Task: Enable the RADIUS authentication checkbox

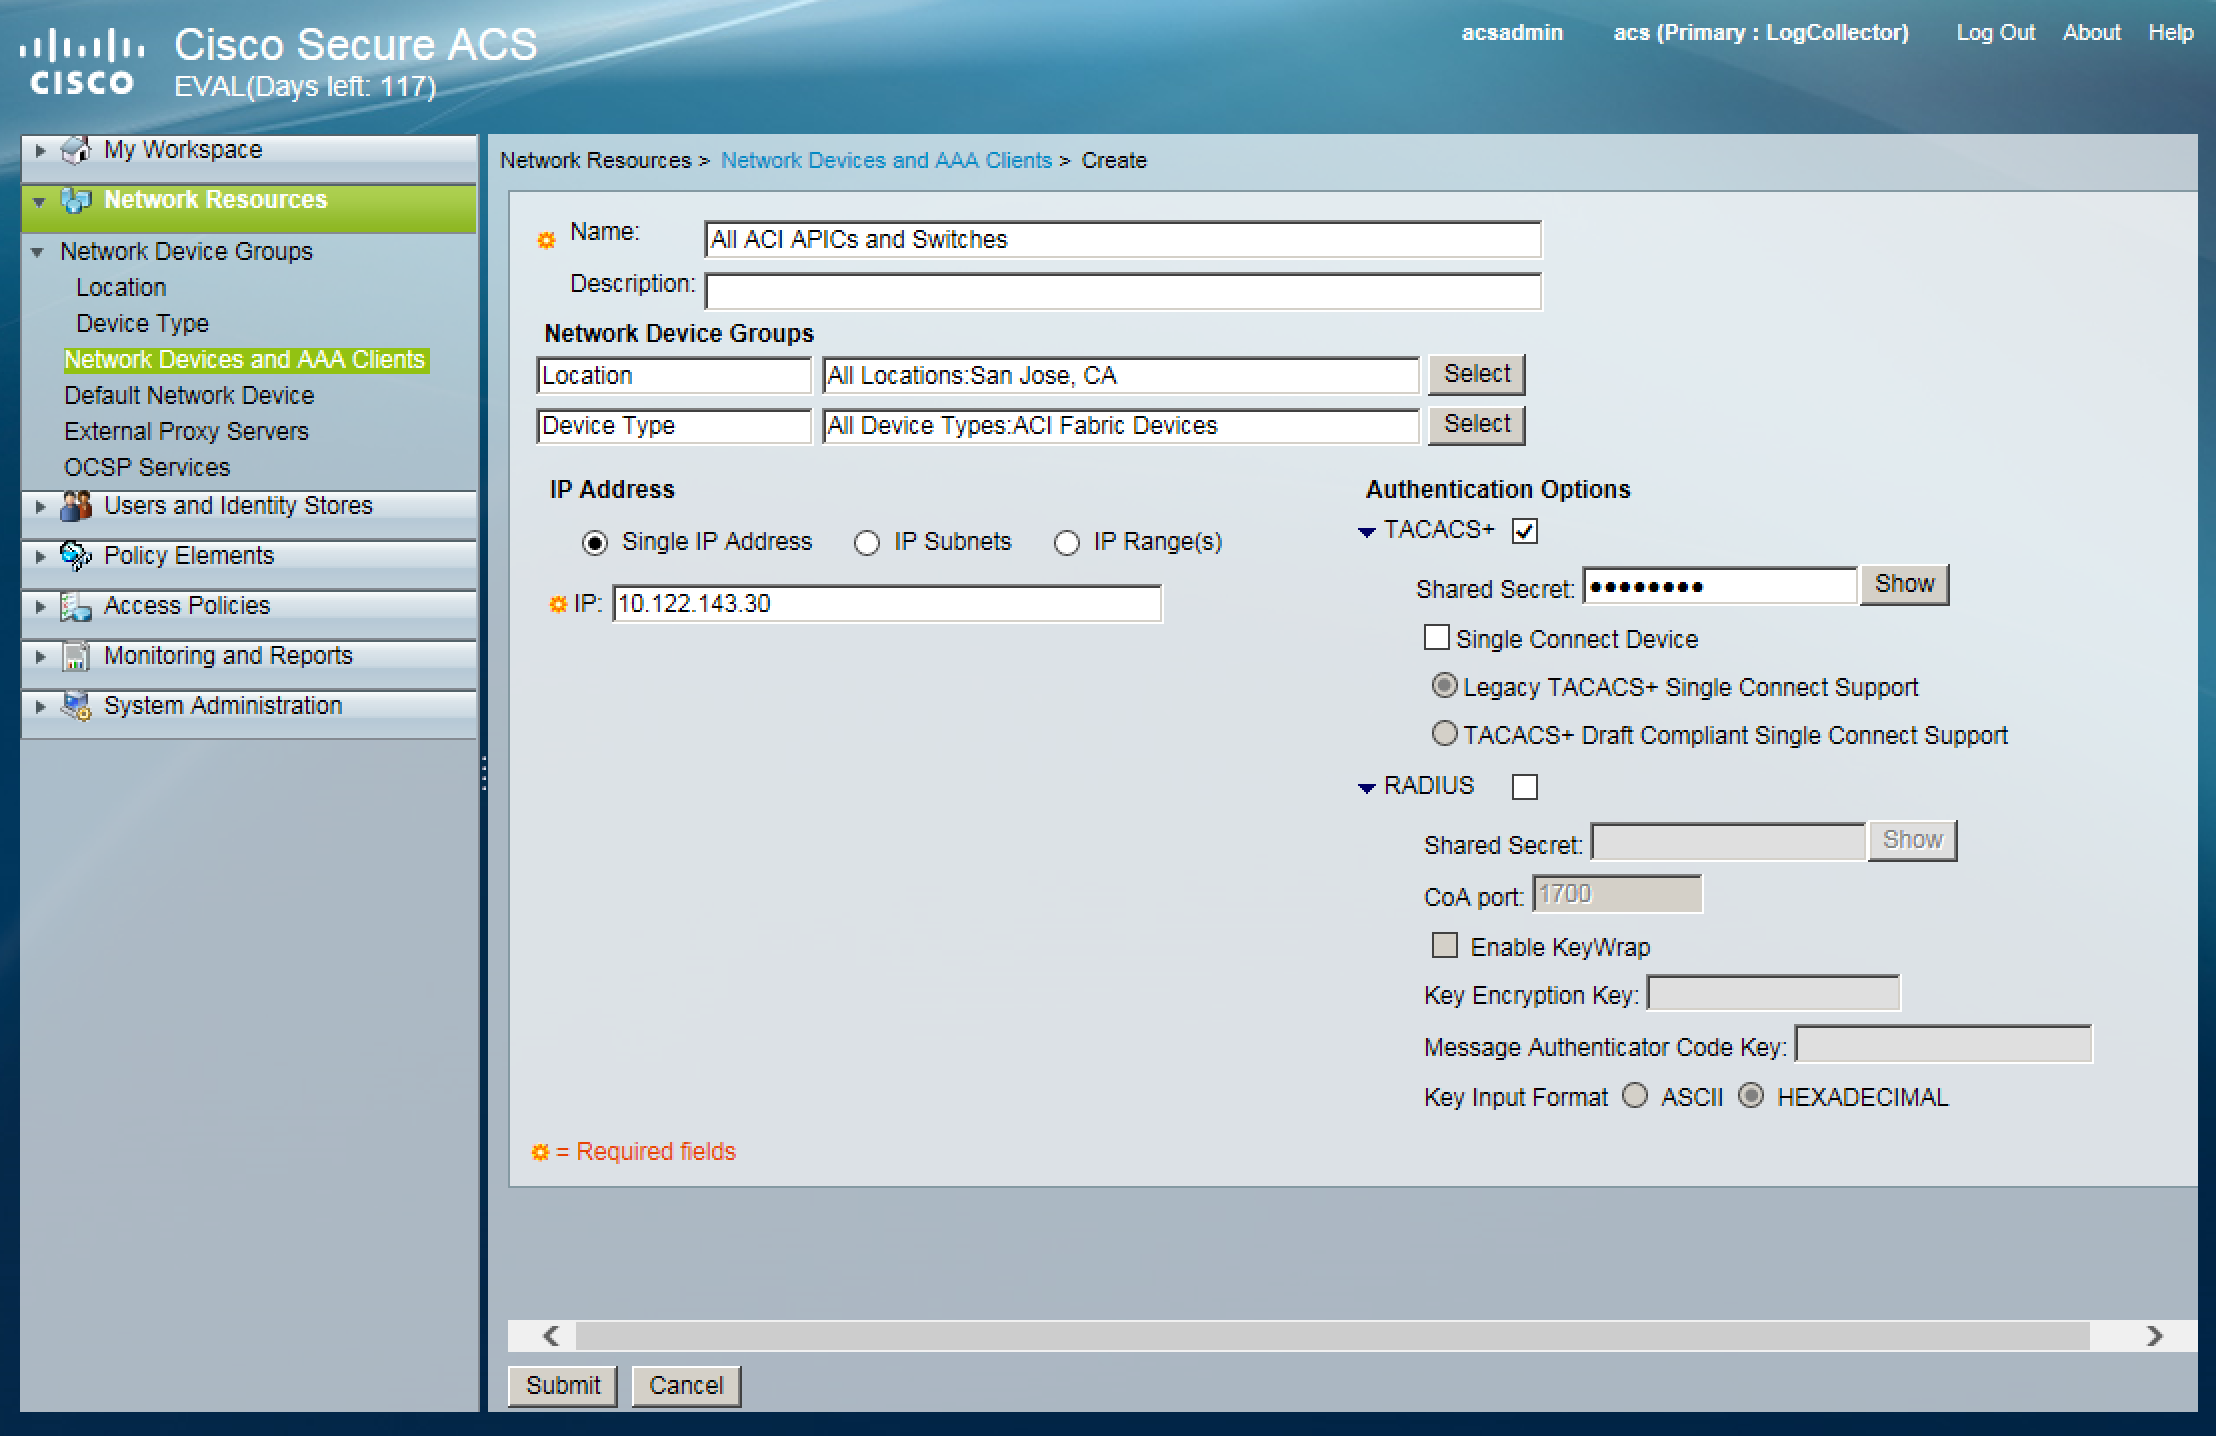Action: point(1524,787)
